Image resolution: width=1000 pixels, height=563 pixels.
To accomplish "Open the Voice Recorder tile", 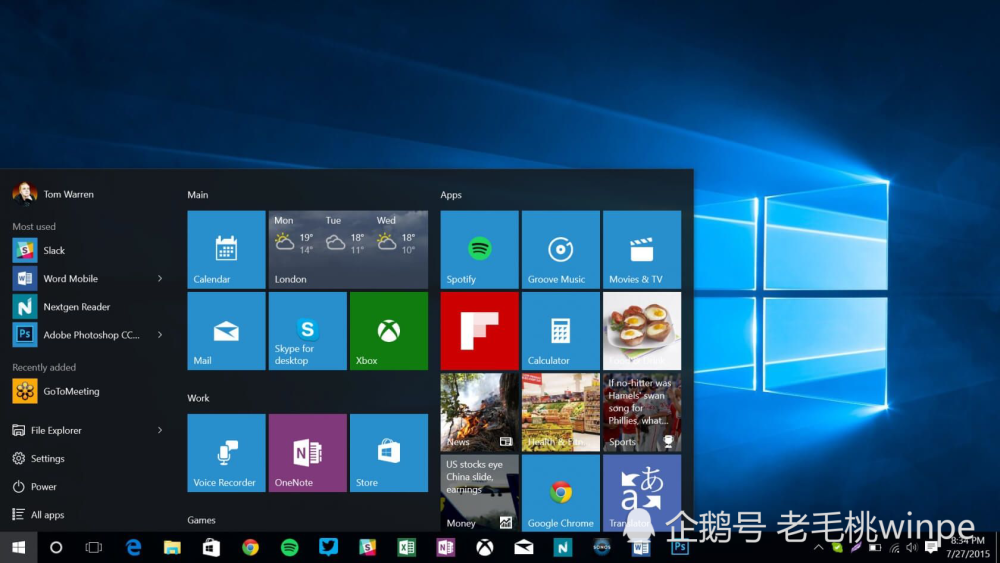I will 226,453.
